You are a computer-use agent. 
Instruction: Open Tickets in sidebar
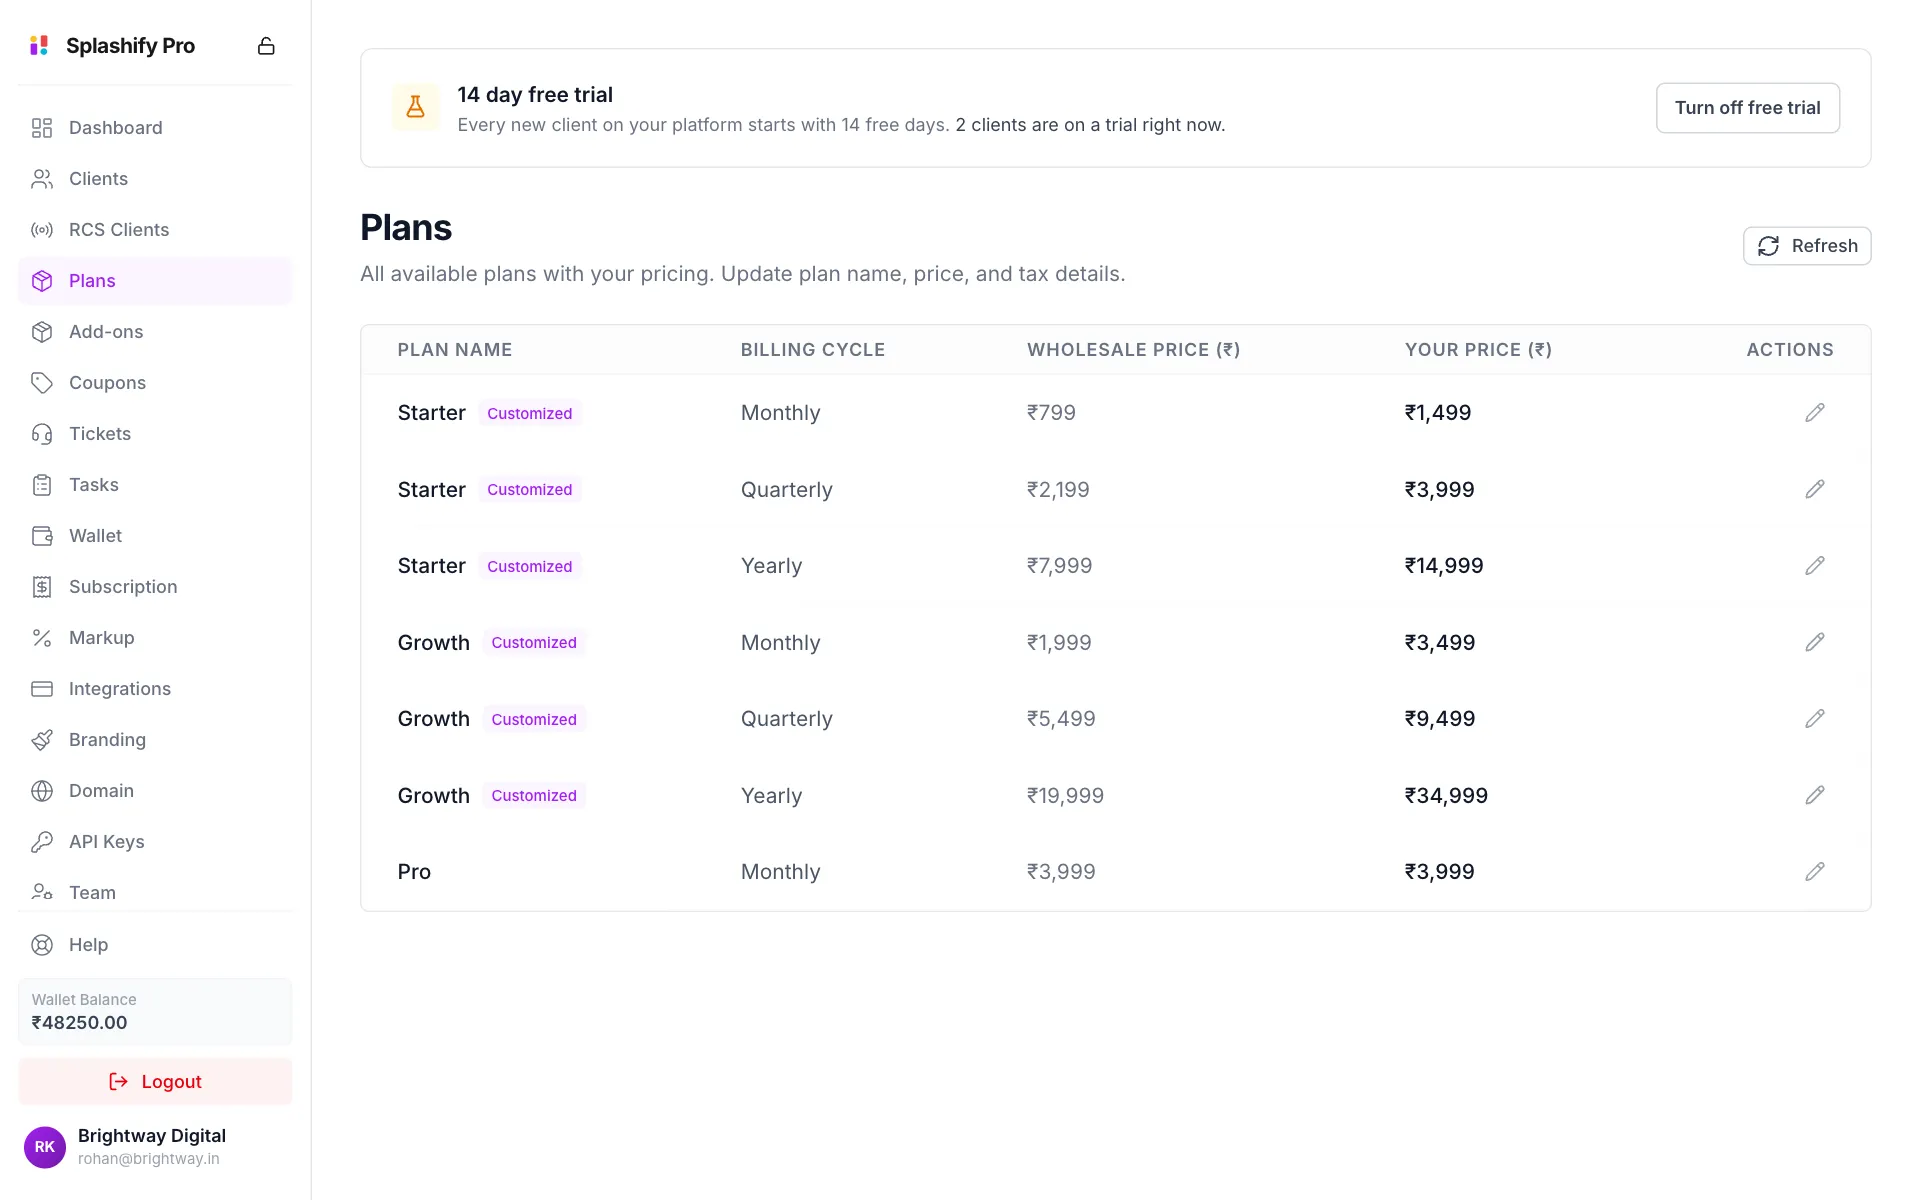[155, 434]
